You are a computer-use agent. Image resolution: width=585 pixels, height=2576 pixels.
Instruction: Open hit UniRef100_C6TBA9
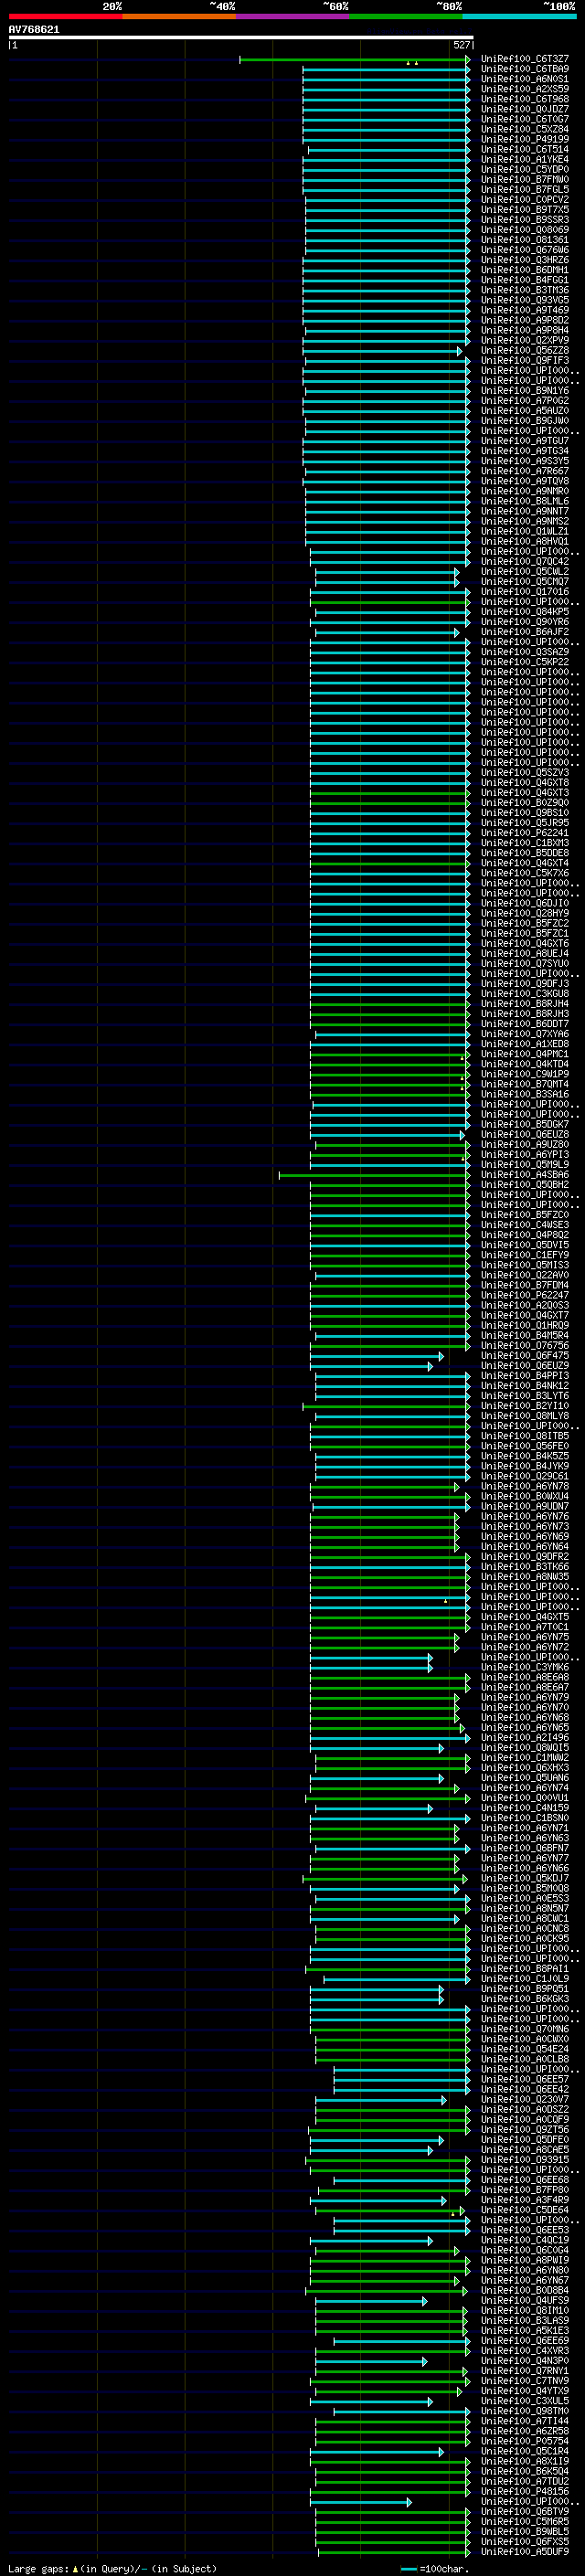(525, 69)
